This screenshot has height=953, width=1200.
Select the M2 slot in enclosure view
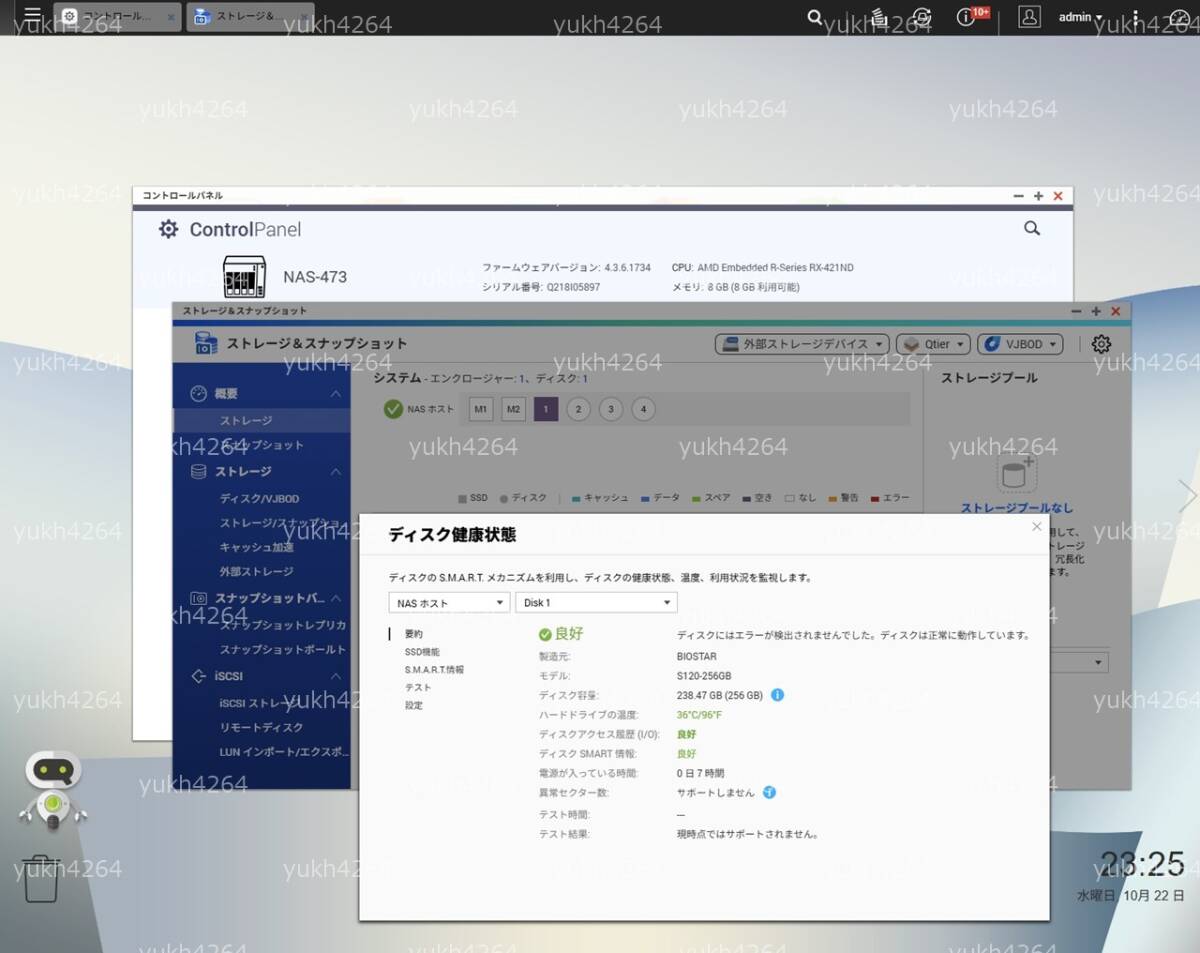pyautogui.click(x=513, y=409)
